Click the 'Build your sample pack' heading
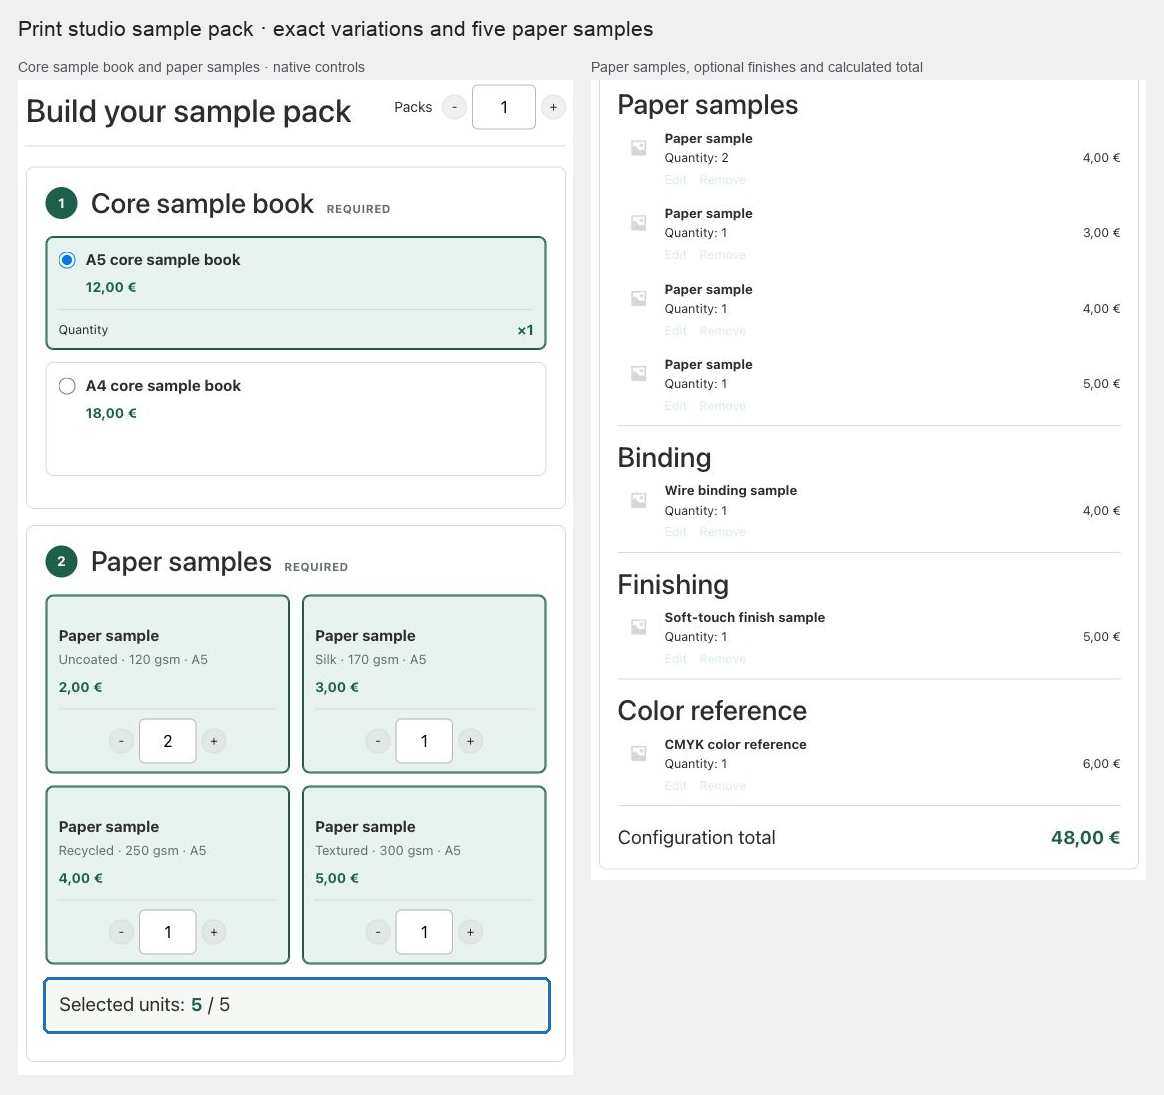This screenshot has height=1095, width=1164. (x=189, y=111)
